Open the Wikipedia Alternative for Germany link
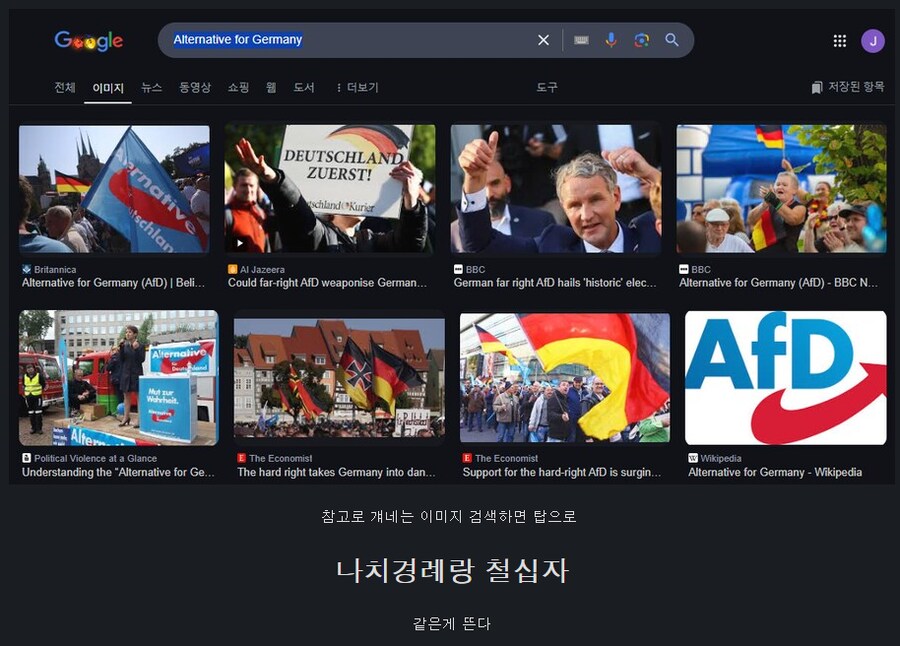 point(775,472)
